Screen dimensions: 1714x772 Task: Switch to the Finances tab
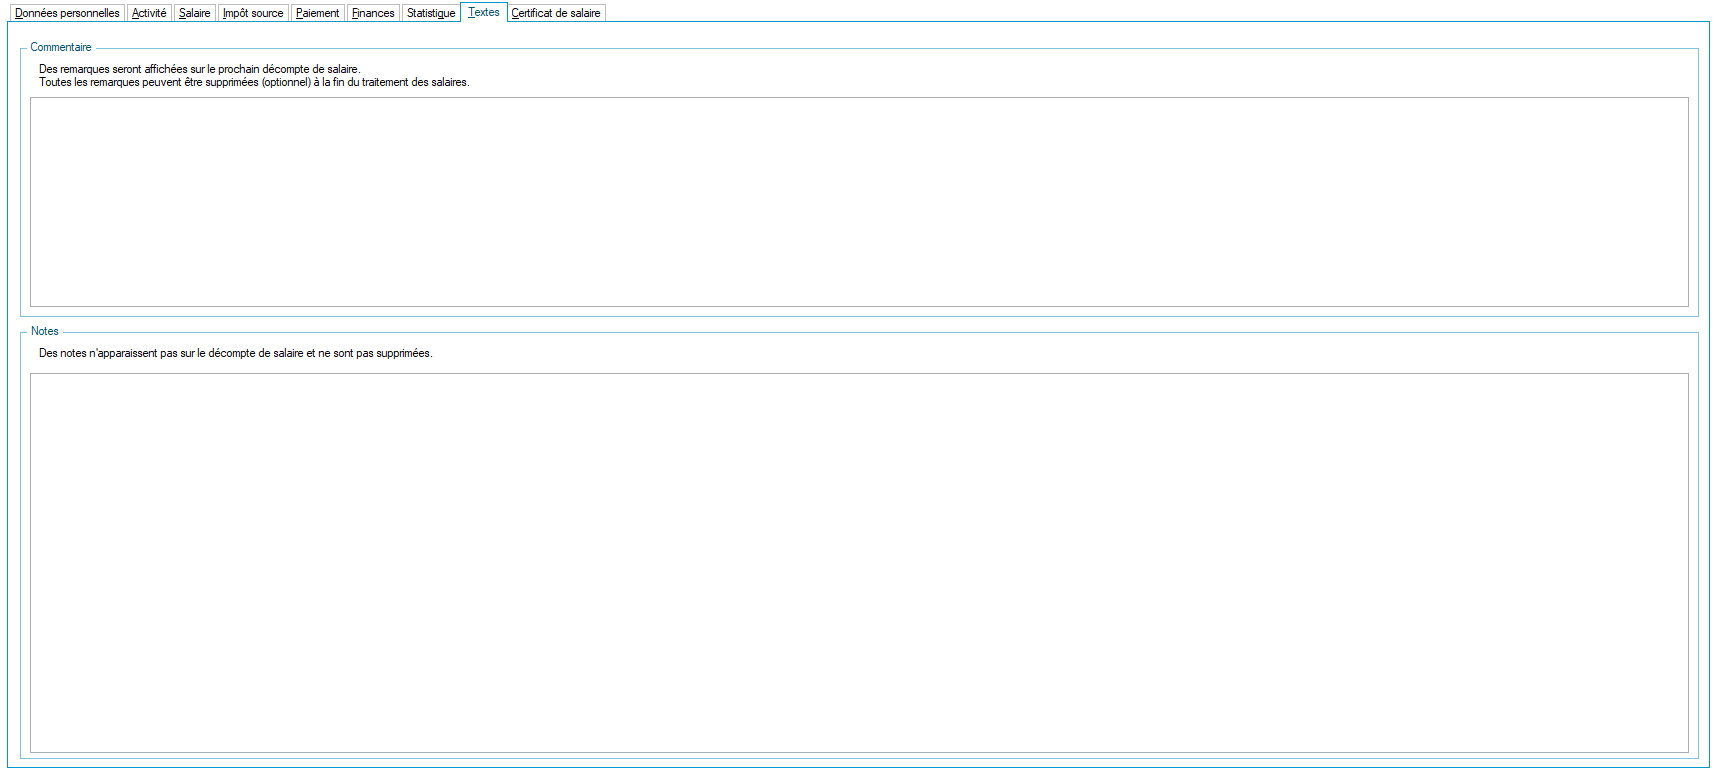(373, 13)
